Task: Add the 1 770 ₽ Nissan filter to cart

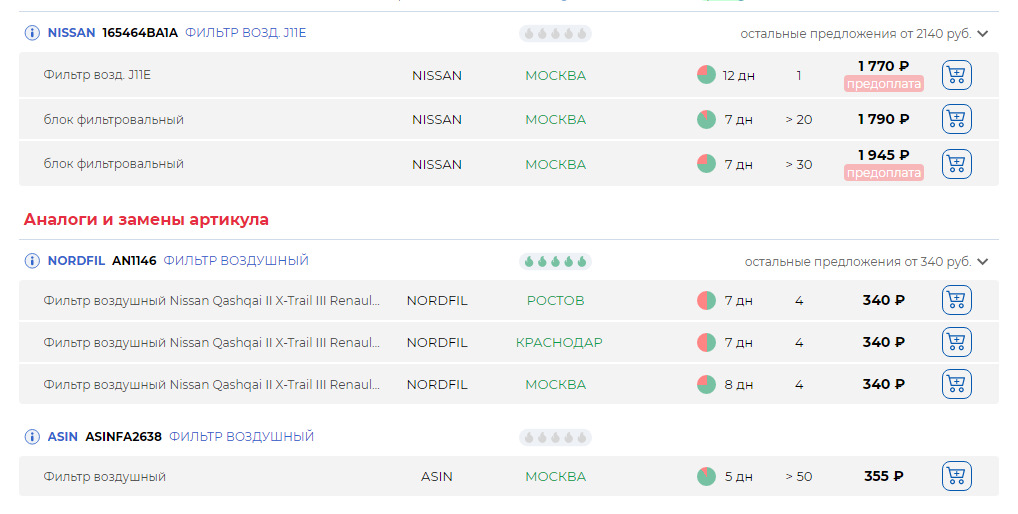Action: tap(956, 75)
